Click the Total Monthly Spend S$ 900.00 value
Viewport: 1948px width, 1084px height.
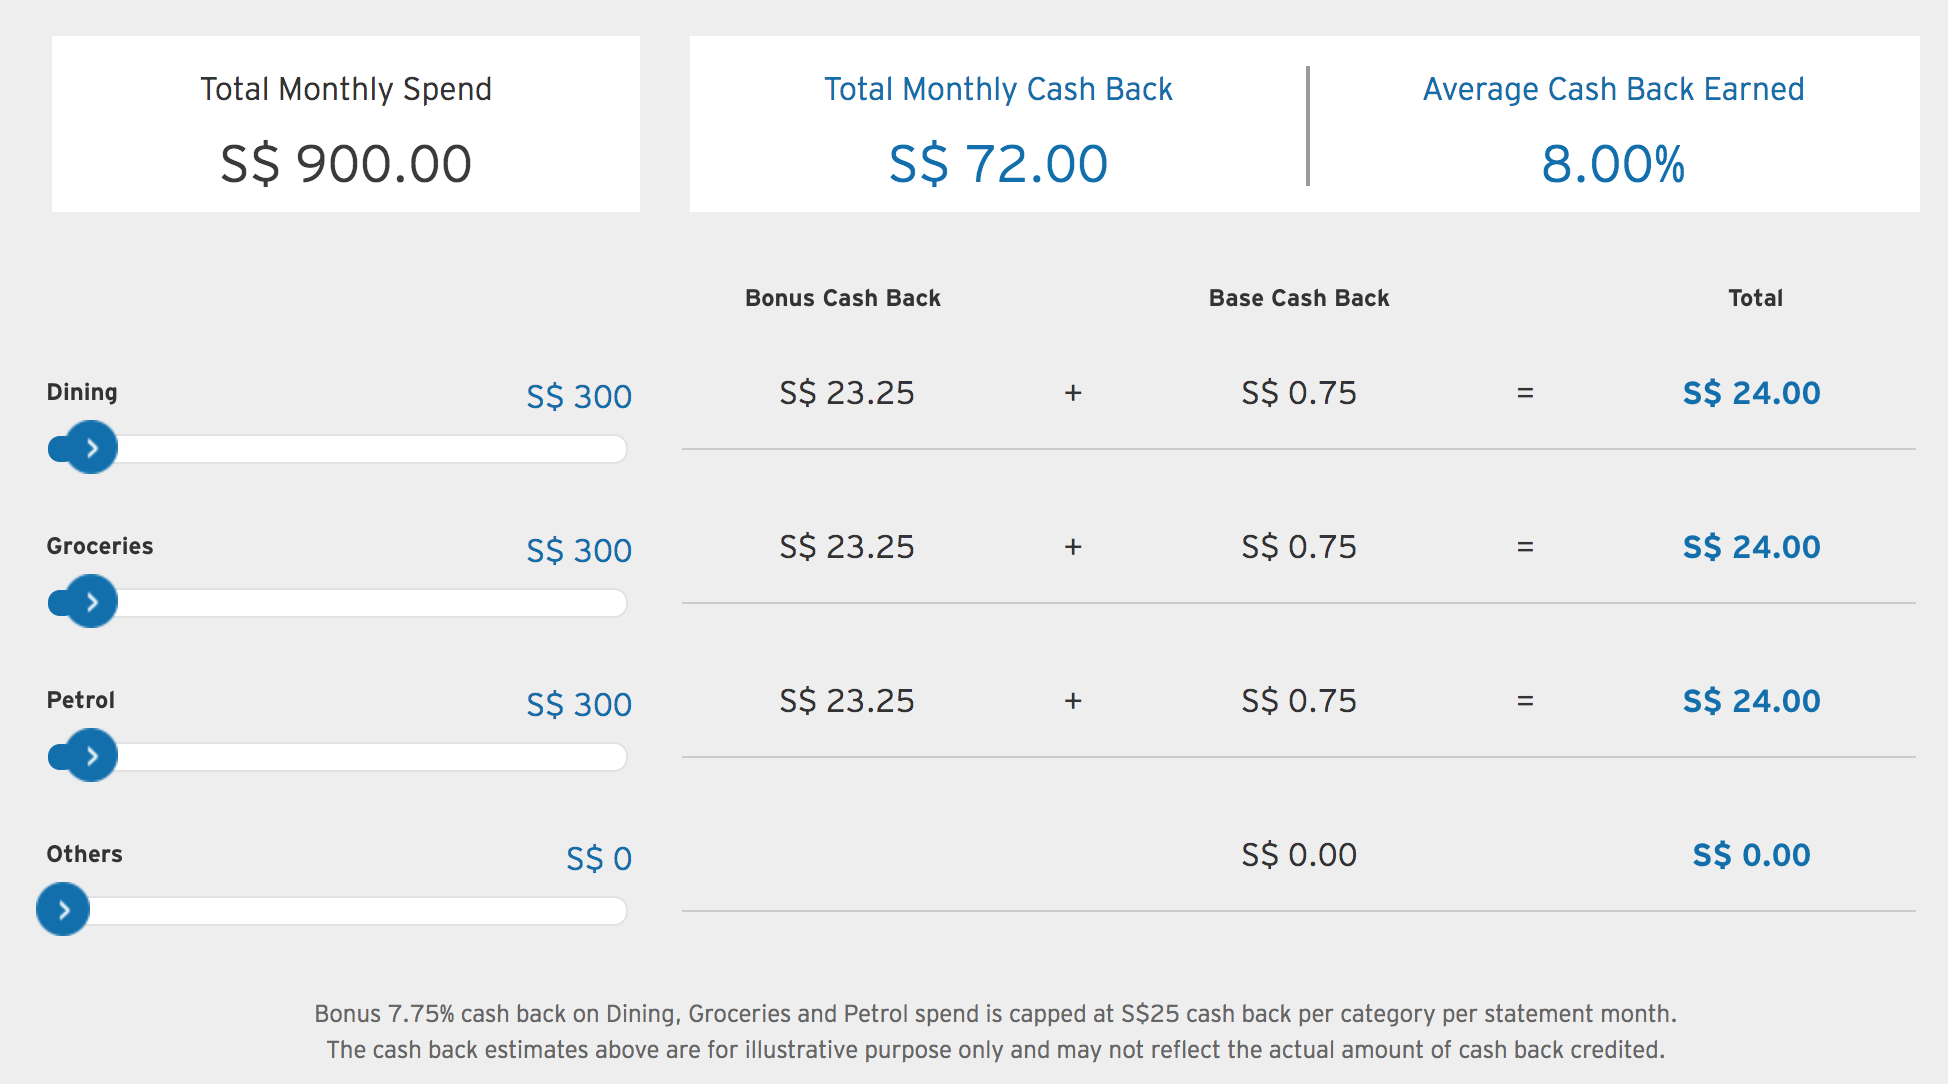coord(346,164)
